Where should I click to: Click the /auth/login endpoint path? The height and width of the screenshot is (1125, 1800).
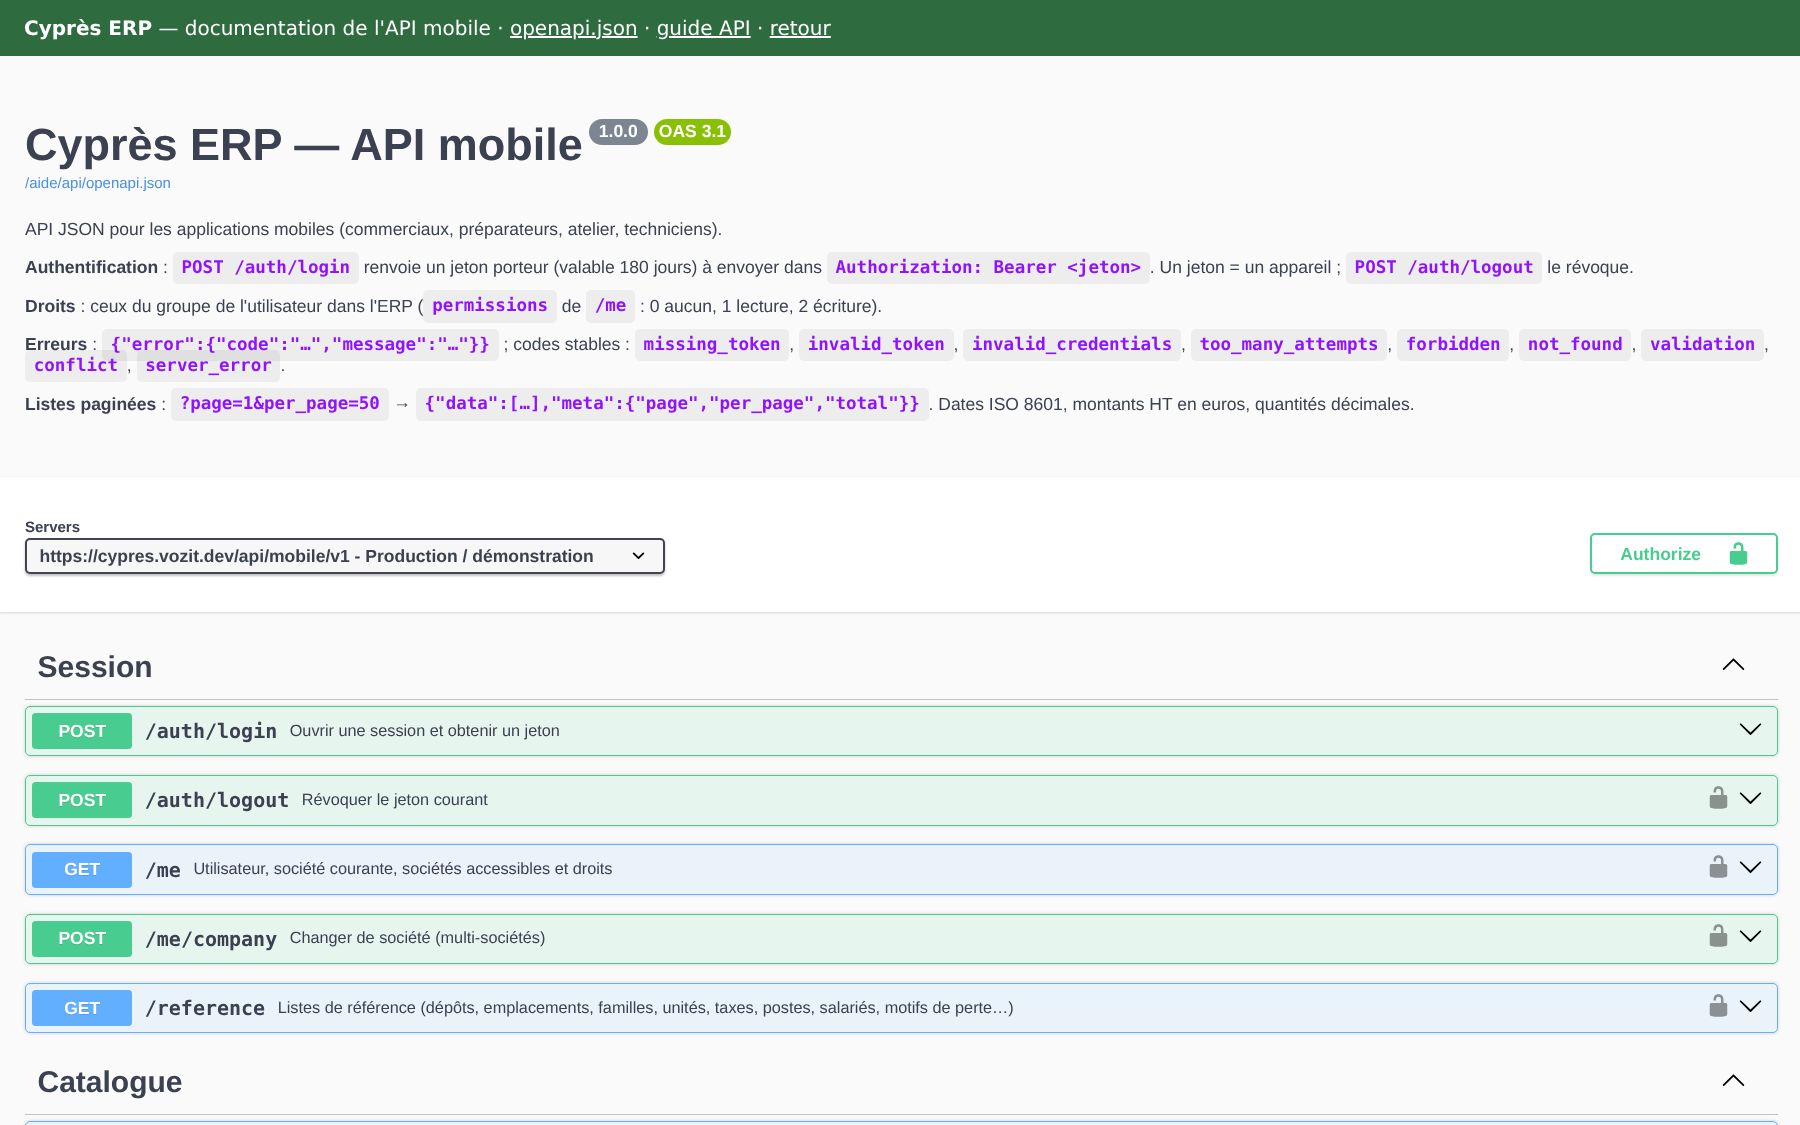tap(211, 731)
